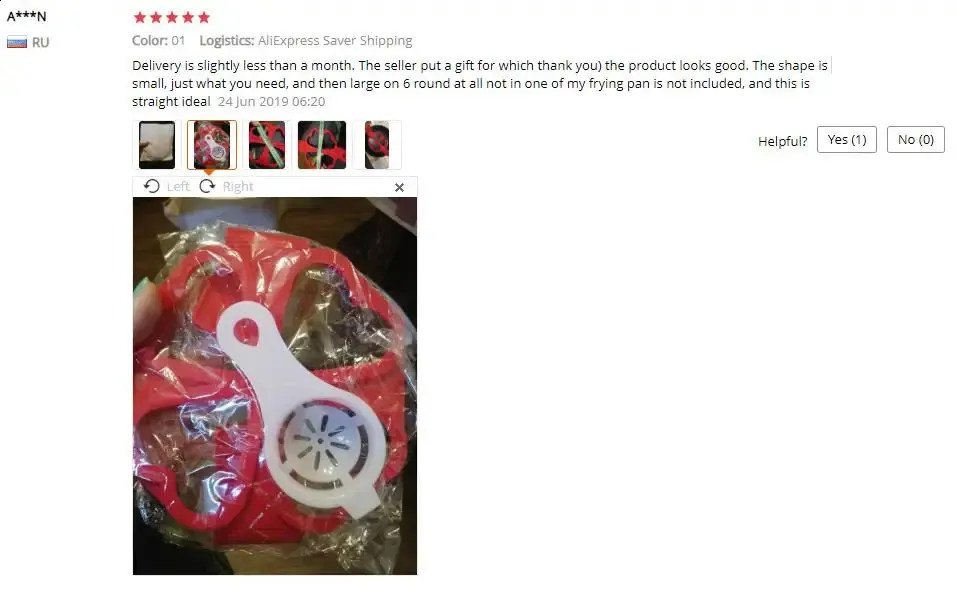Viewport: 957px width, 592px height.
Task: Click the Russian flag icon
Action: (17, 42)
